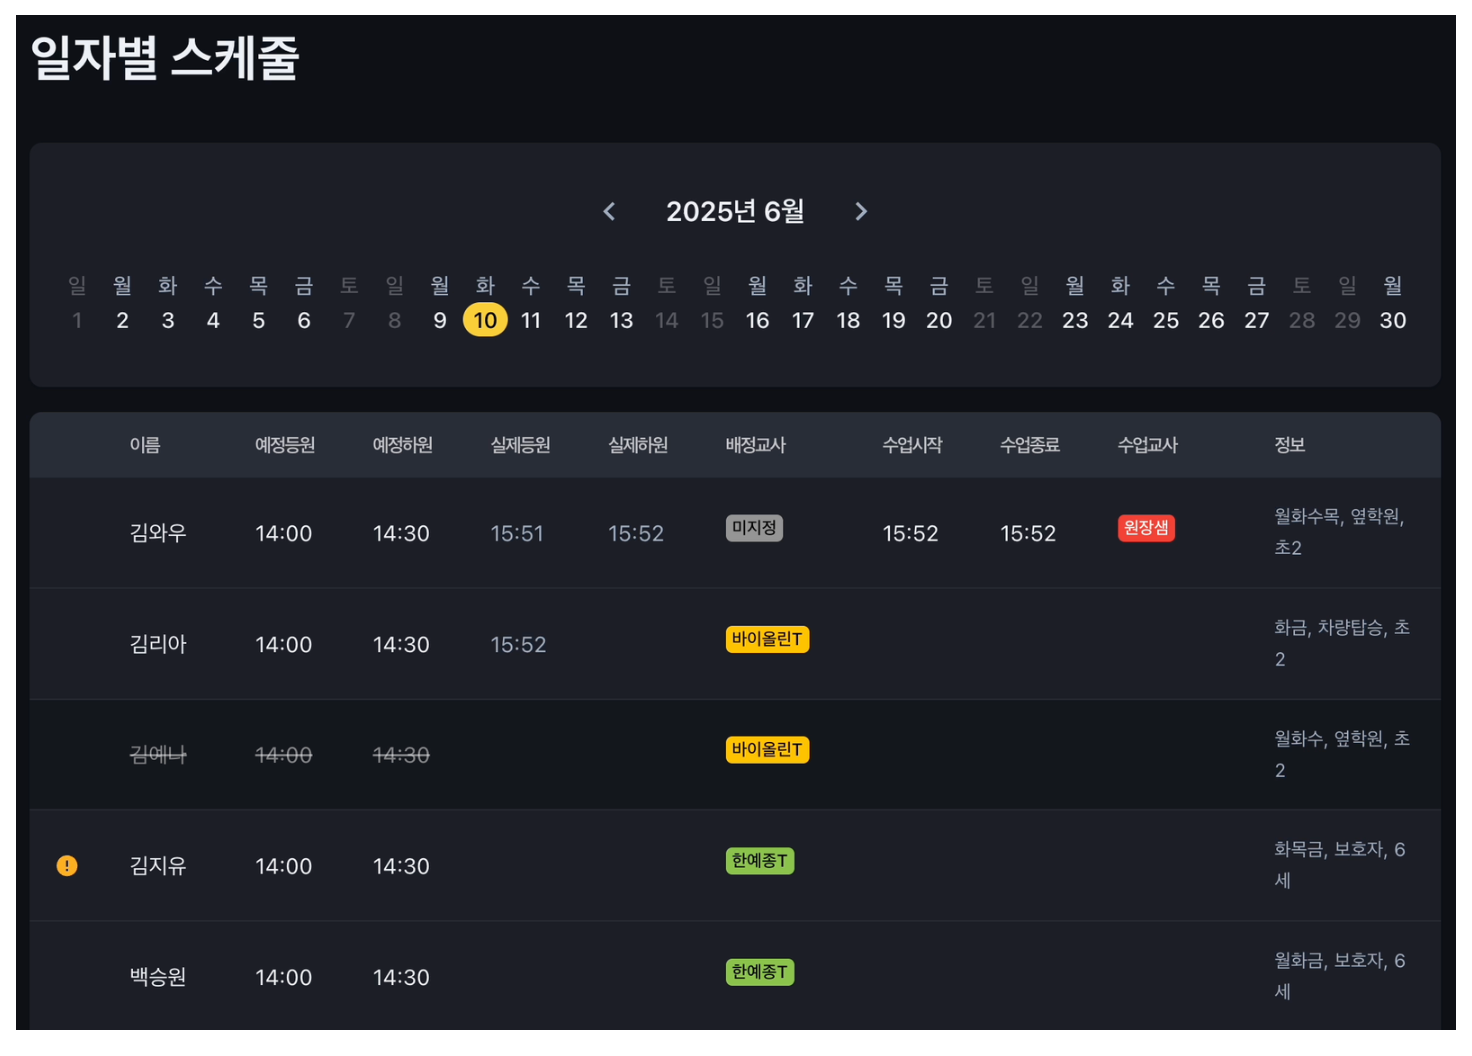Select struck-through student name 김예나

pyautogui.click(x=158, y=755)
